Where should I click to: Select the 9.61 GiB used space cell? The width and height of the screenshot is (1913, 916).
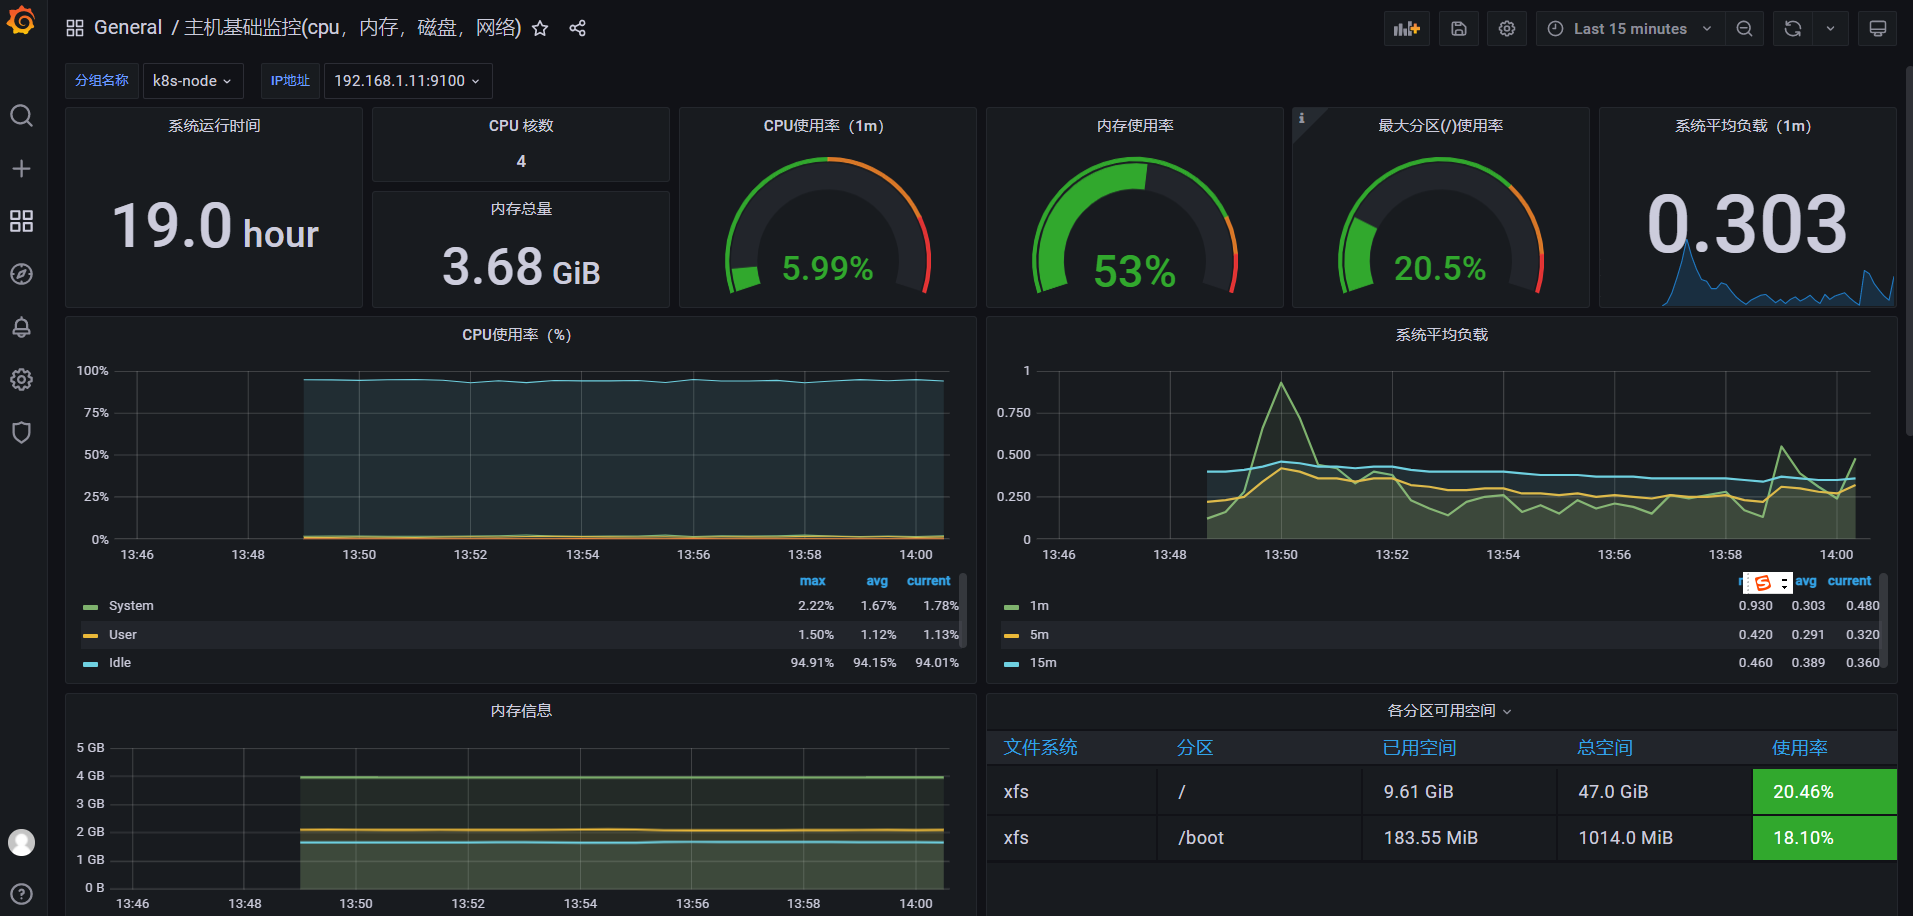point(1458,792)
